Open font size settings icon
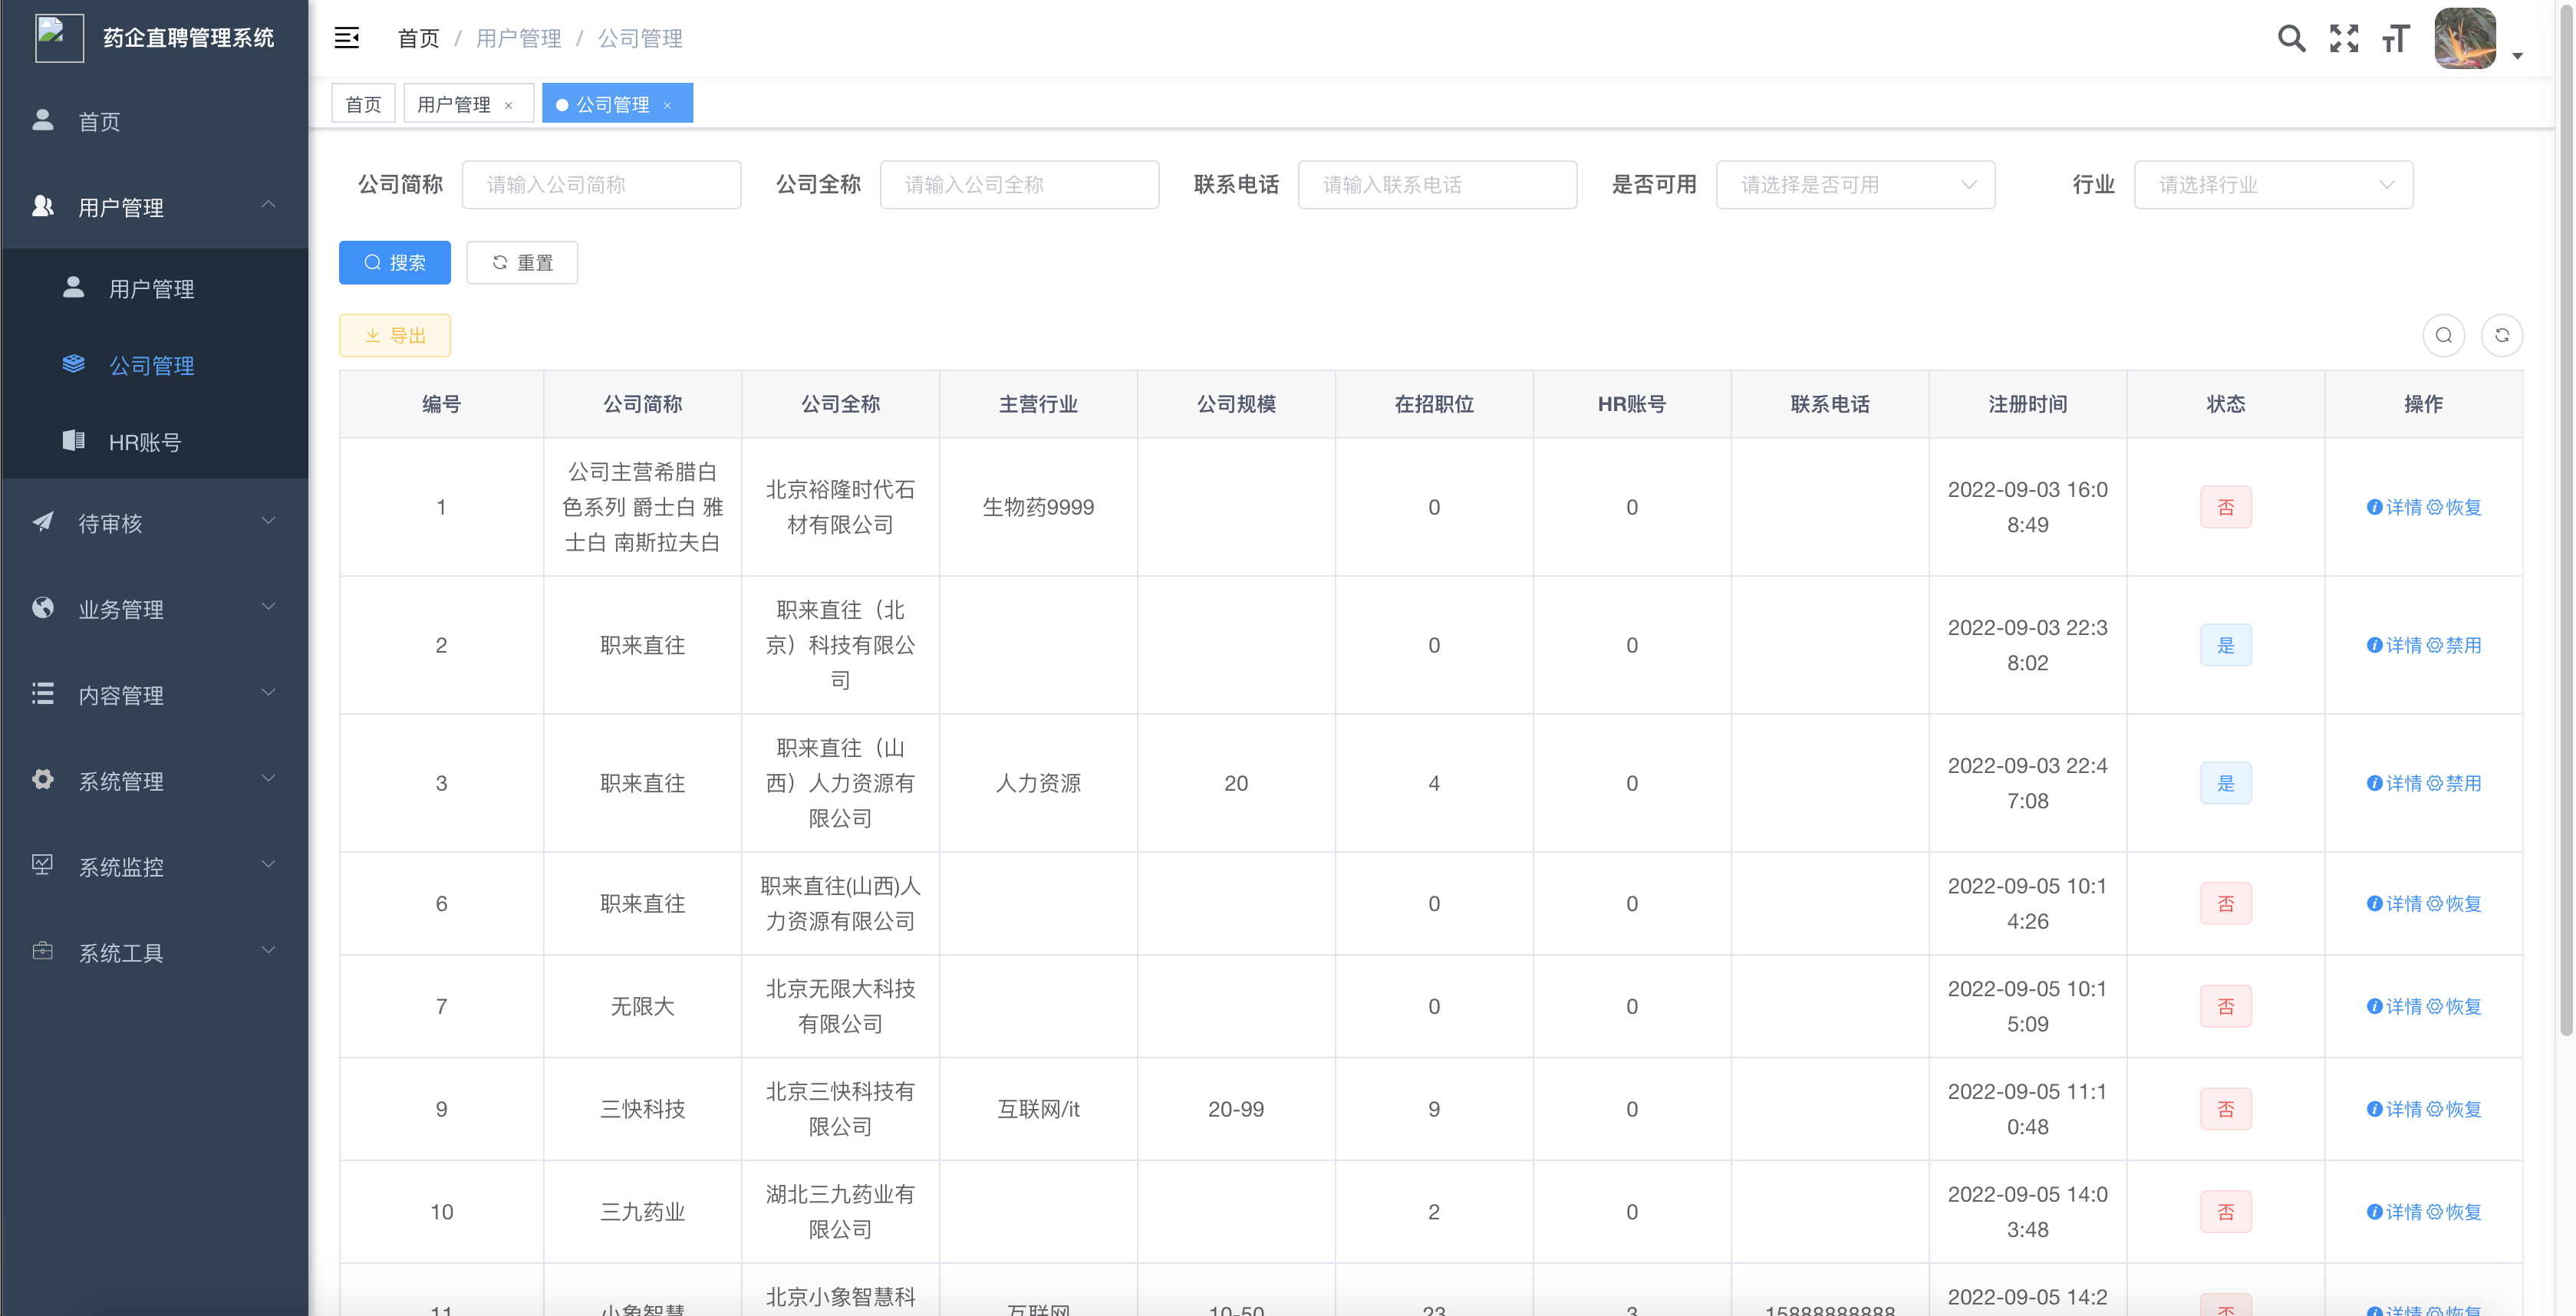This screenshot has width=2576, height=1316. pyautogui.click(x=2395, y=38)
